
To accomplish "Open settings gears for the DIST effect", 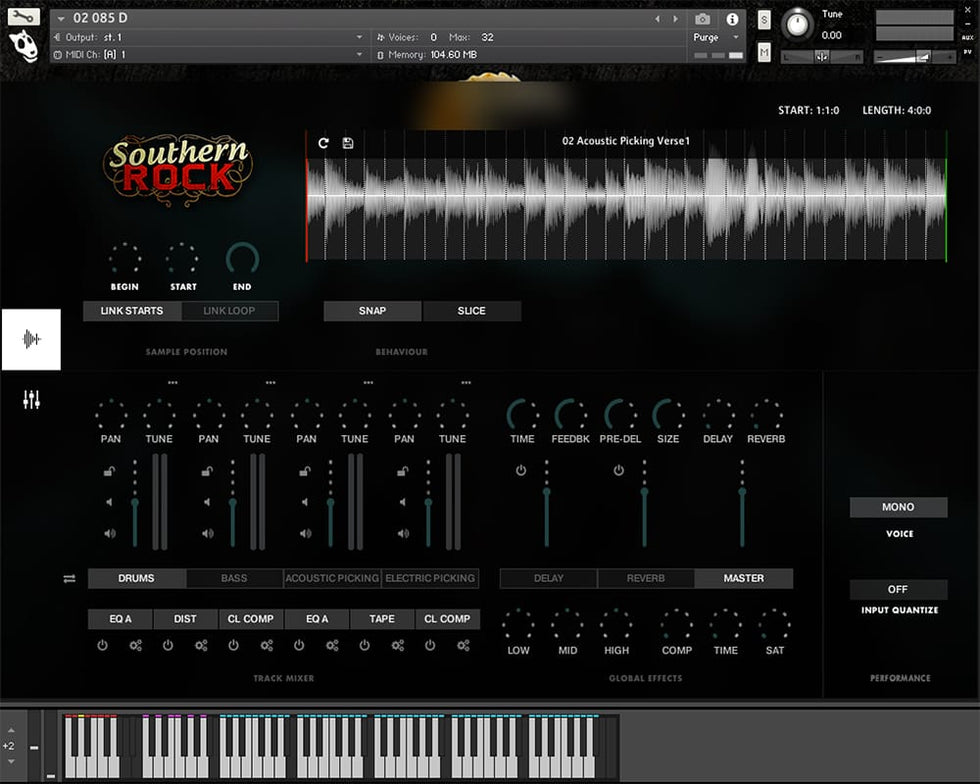I will point(201,646).
